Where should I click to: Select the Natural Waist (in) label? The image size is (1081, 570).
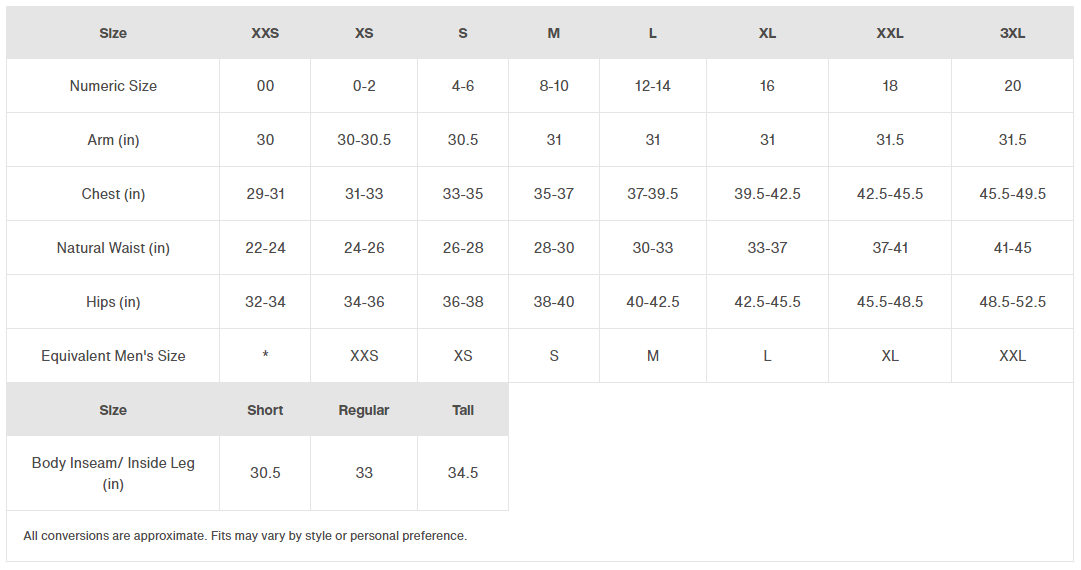[113, 248]
